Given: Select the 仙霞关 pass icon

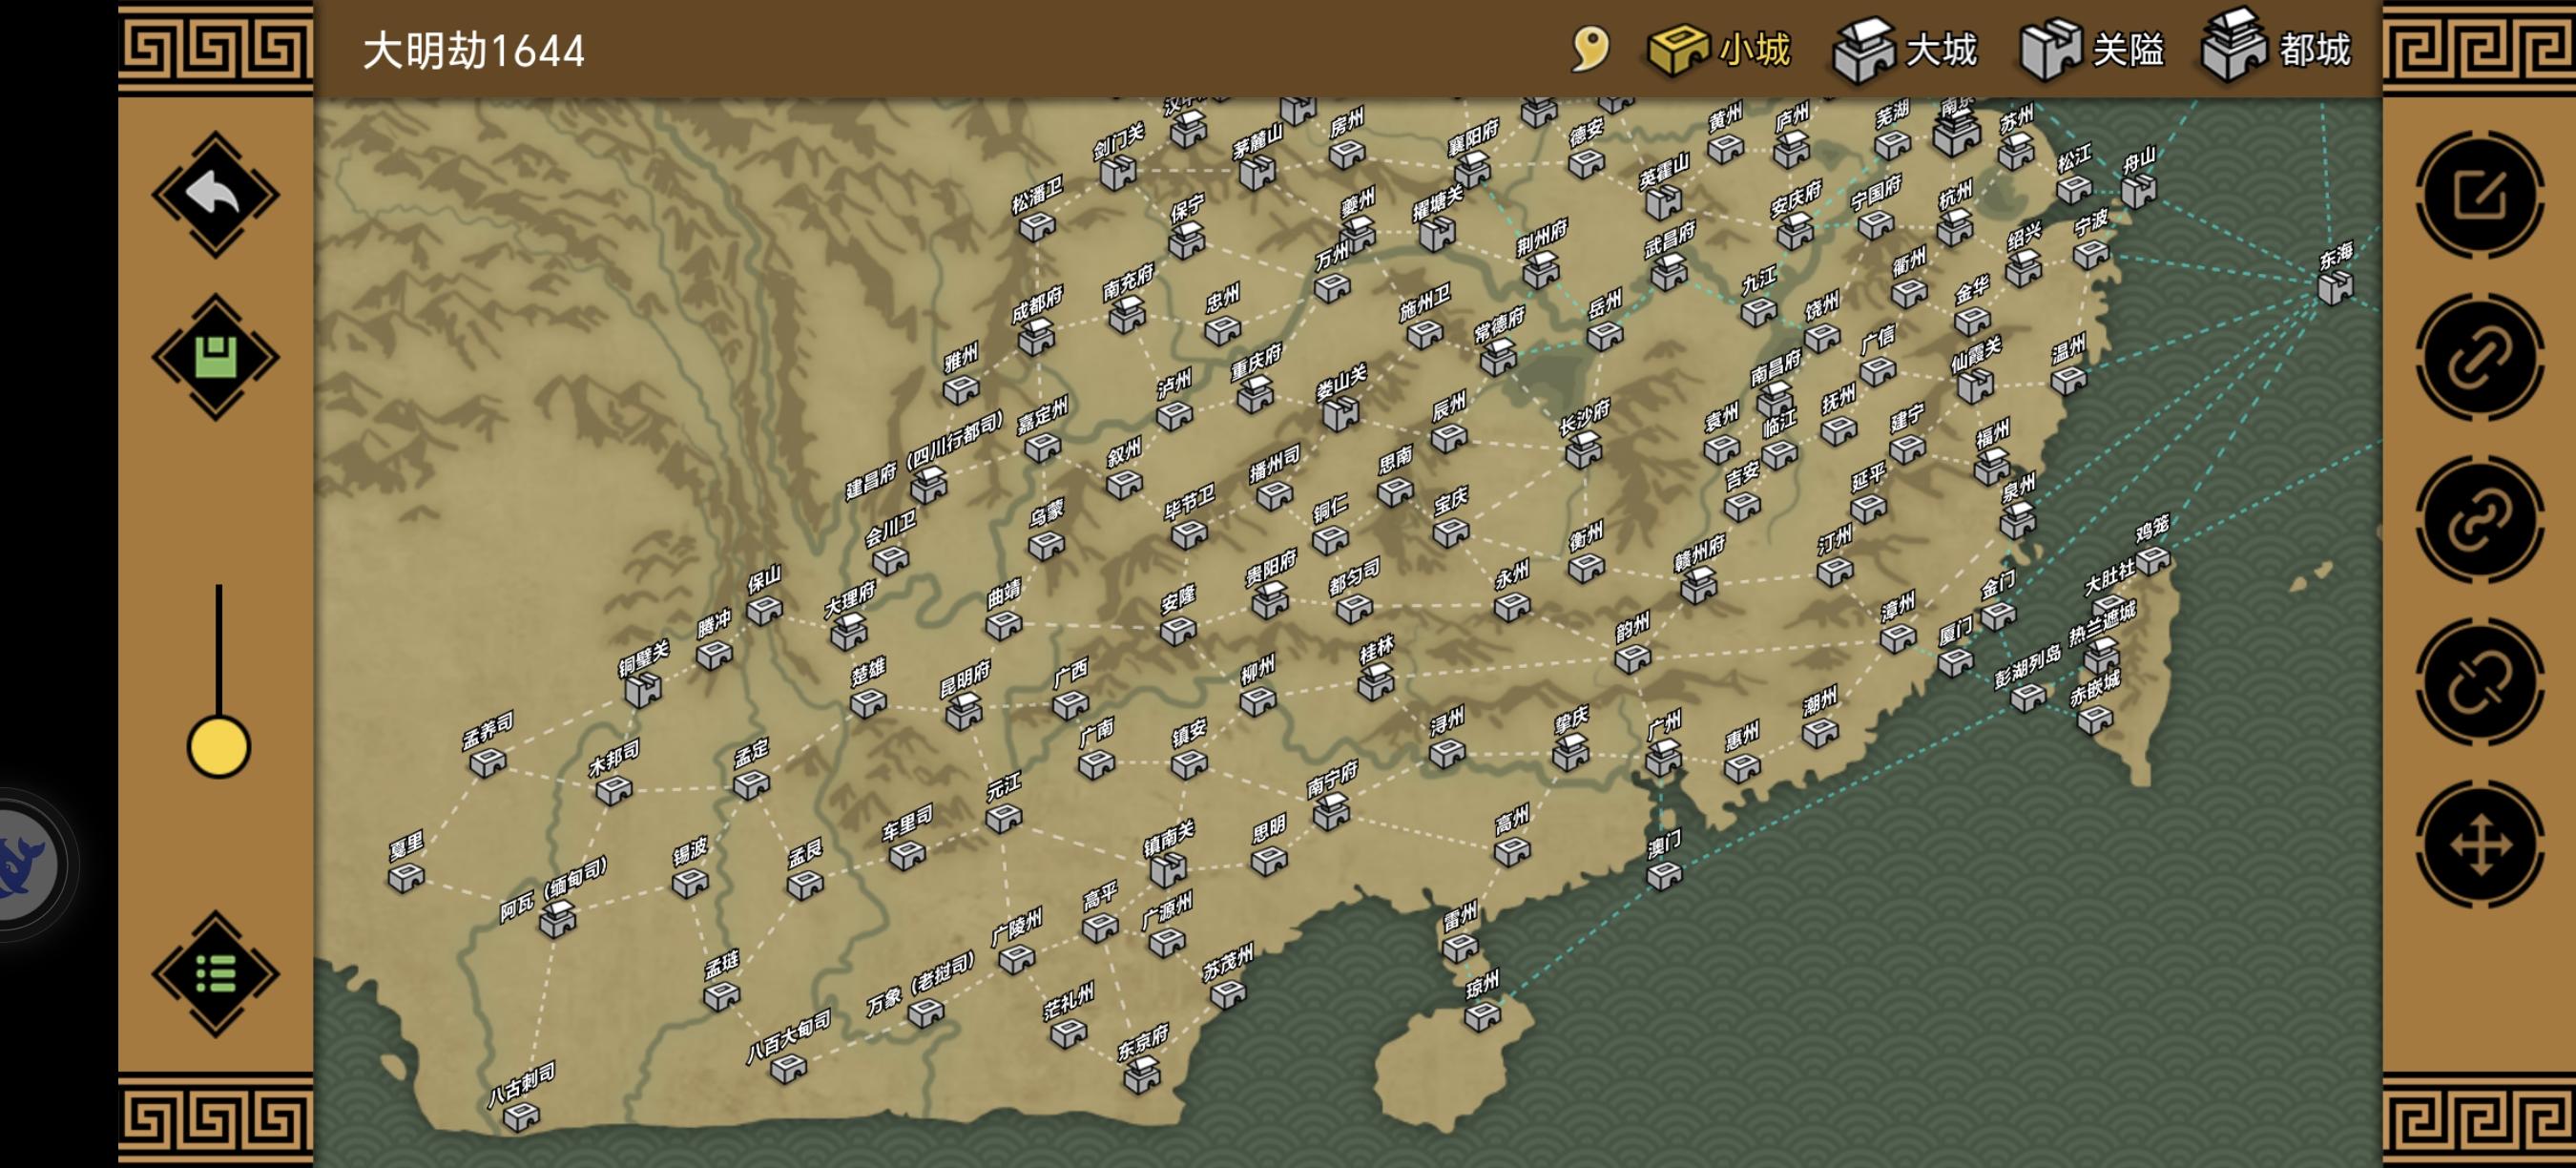Looking at the screenshot, I should [1975, 385].
